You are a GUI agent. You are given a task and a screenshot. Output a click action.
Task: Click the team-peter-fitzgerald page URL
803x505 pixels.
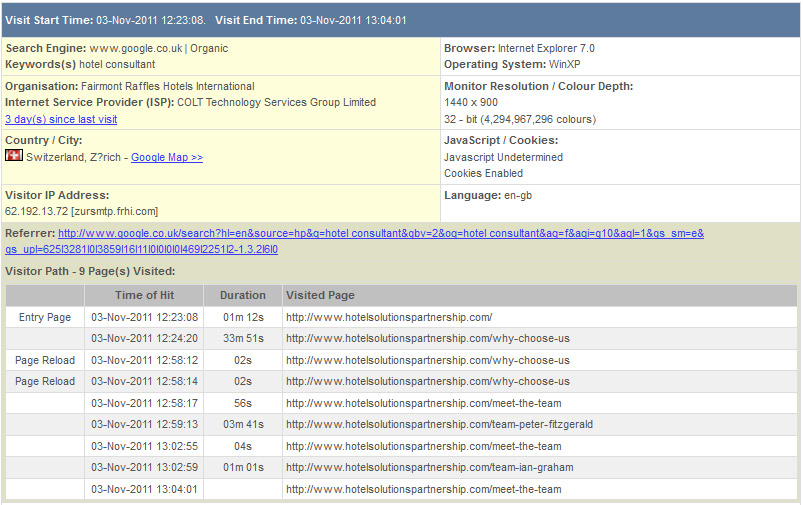[x=439, y=425]
